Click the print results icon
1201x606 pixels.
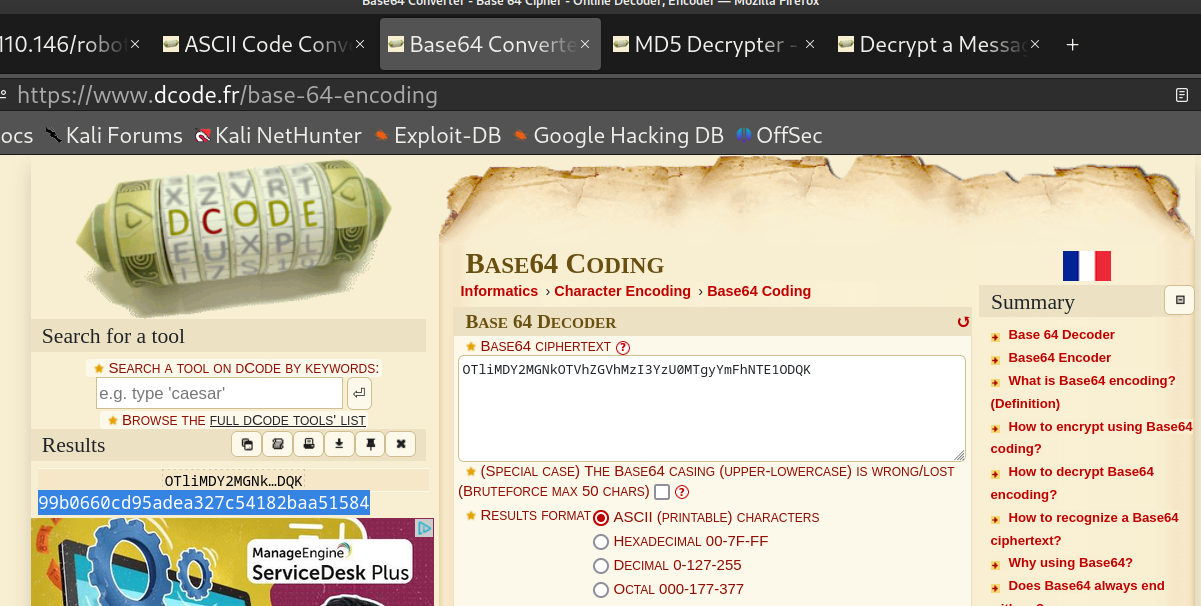pyautogui.click(x=309, y=444)
